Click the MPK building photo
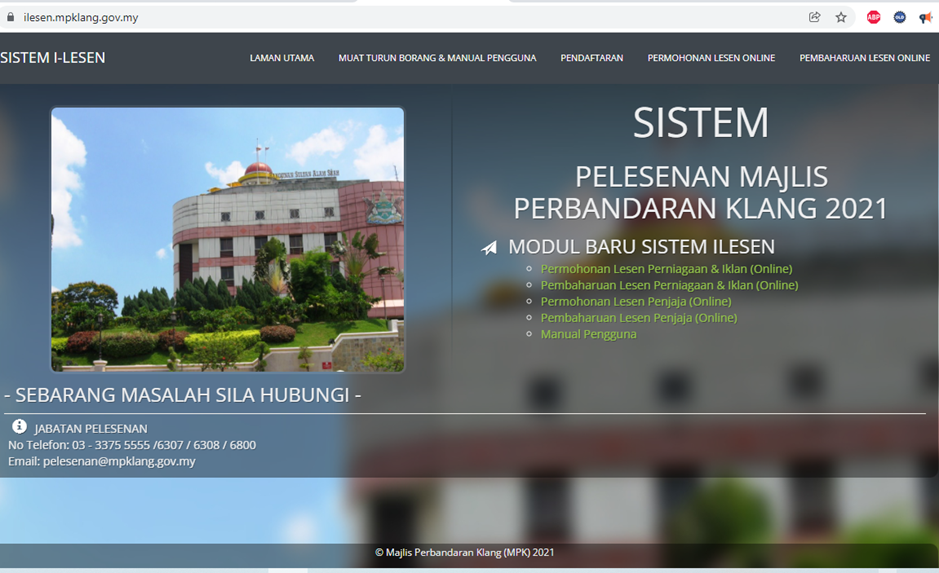This screenshot has height=573, width=939. 228,239
